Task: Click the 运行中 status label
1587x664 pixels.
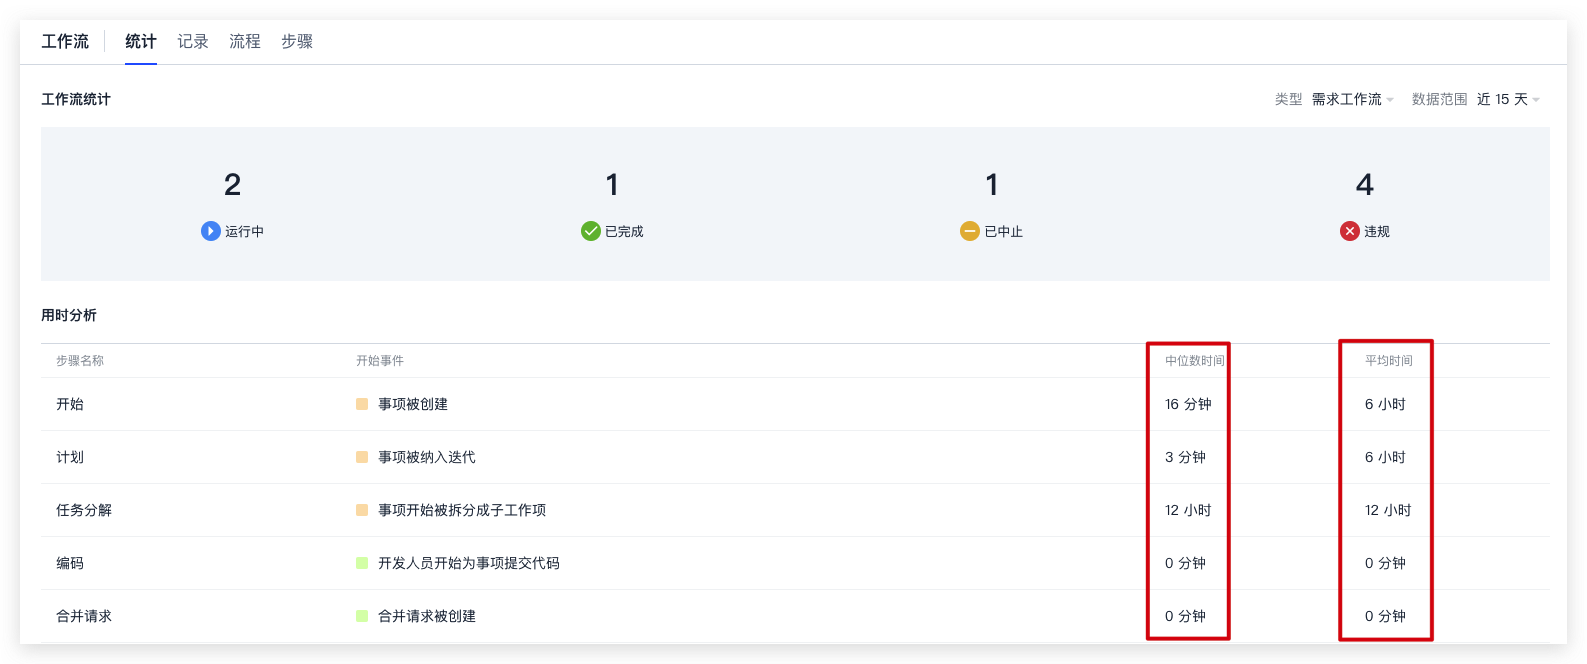Action: pos(245,231)
